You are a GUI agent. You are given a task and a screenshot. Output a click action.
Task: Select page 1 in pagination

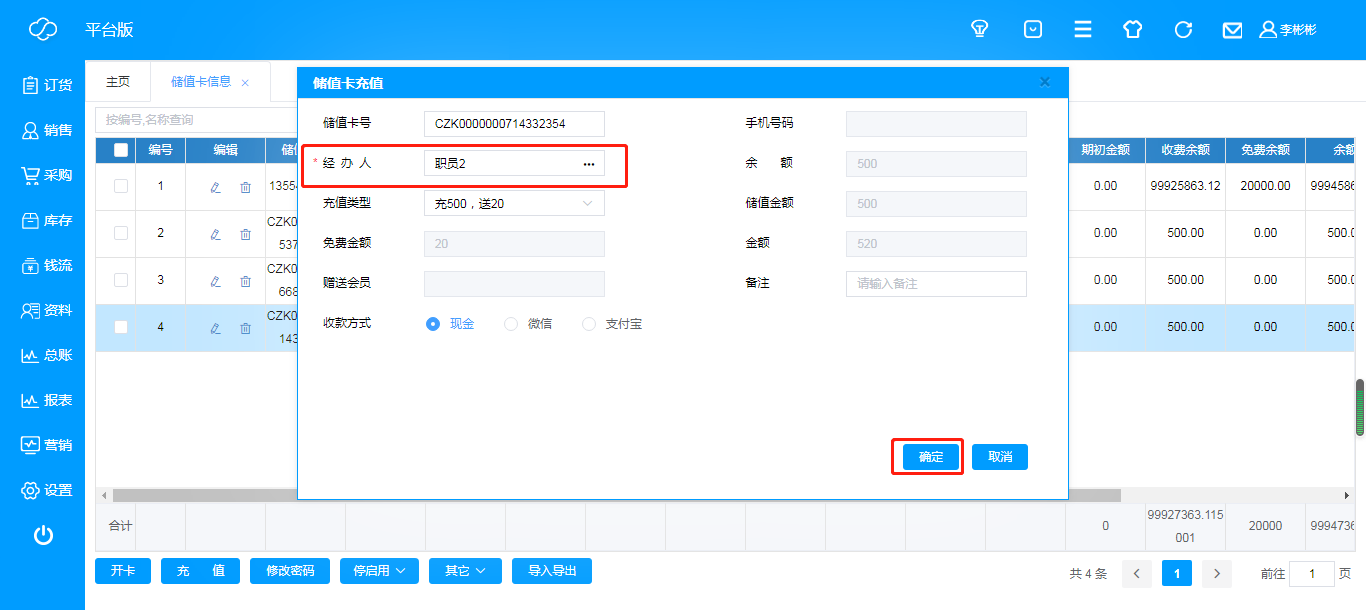point(1177,574)
